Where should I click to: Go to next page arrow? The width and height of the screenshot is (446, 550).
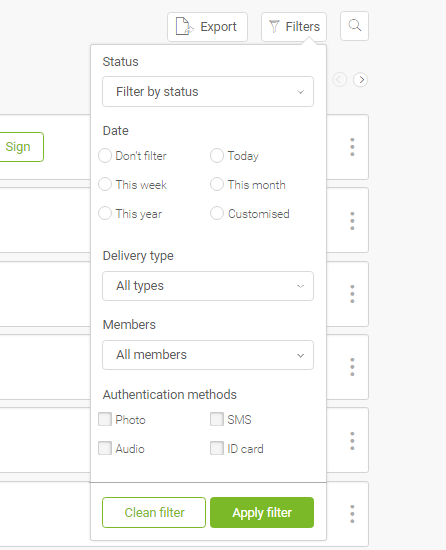361,80
